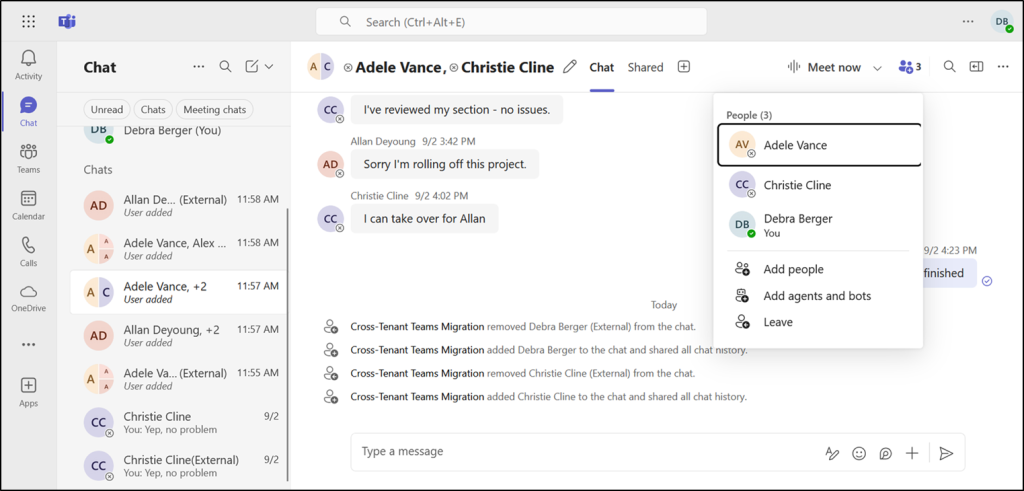Open the loop components chat icon
The image size is (1024, 491).
(x=886, y=453)
